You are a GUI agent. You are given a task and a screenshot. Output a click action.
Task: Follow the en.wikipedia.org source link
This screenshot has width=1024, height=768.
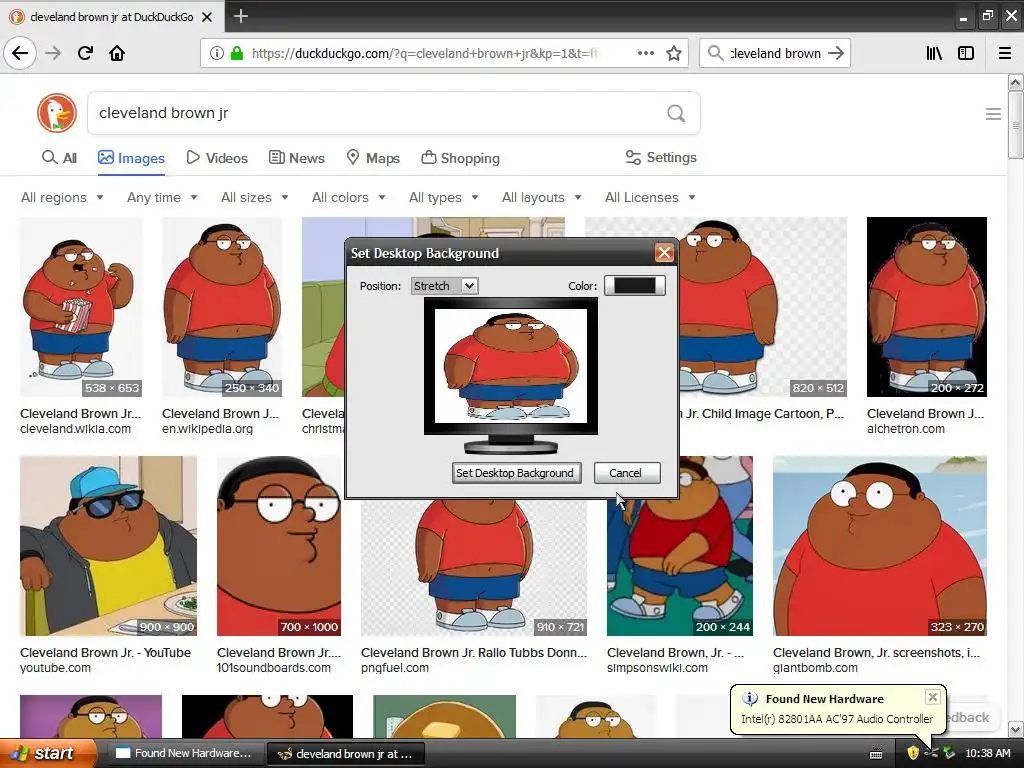(208, 429)
